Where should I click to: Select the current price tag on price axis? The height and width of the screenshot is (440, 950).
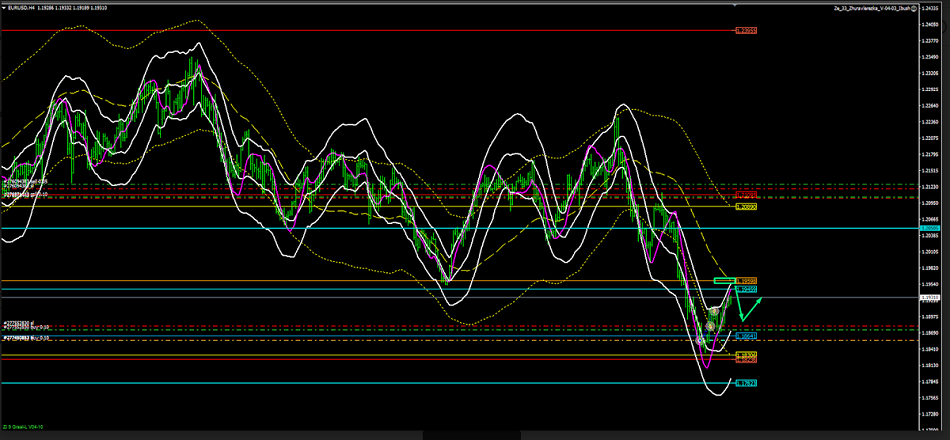[x=930, y=298]
